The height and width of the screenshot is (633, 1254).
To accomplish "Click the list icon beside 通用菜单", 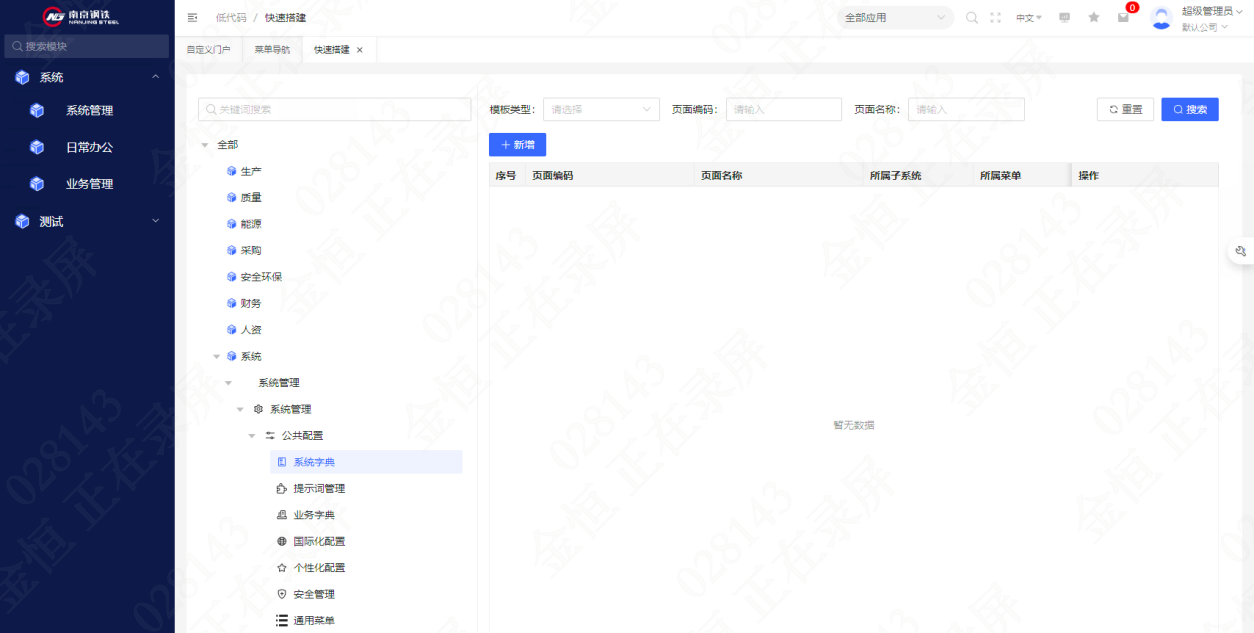I will [282, 620].
